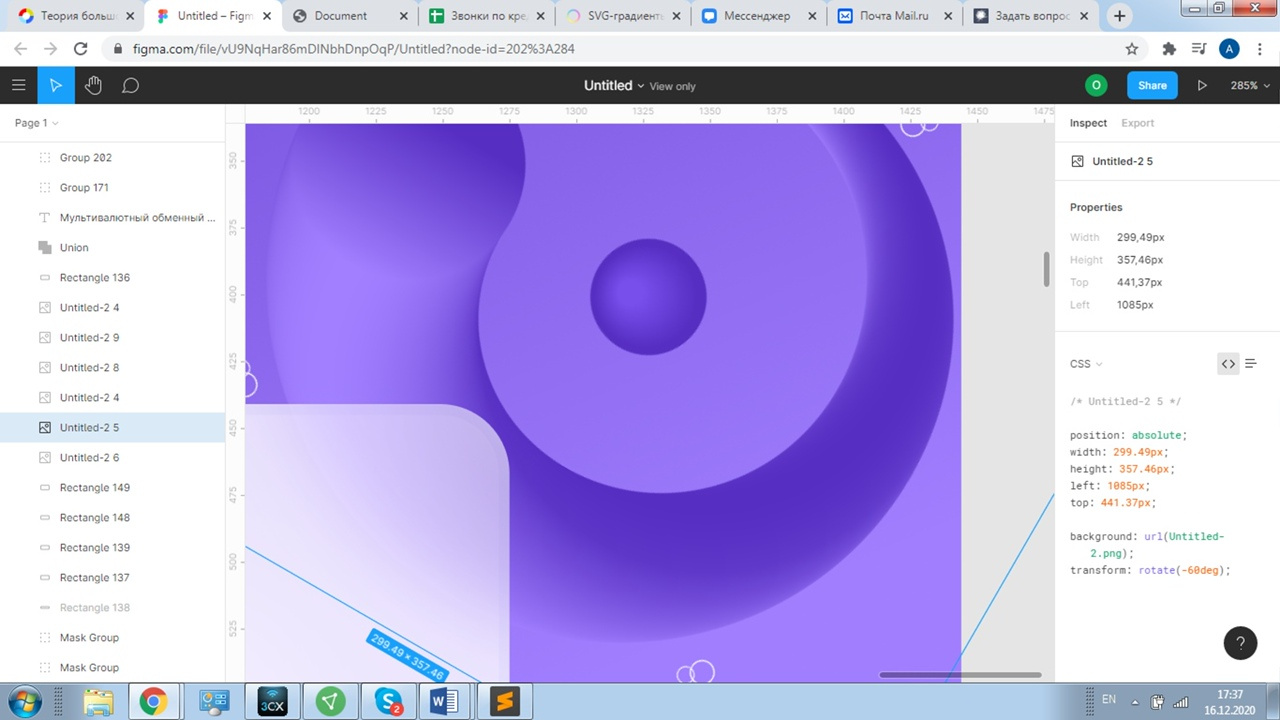Select the Move tool arrow
1280x720 pixels.
click(56, 86)
